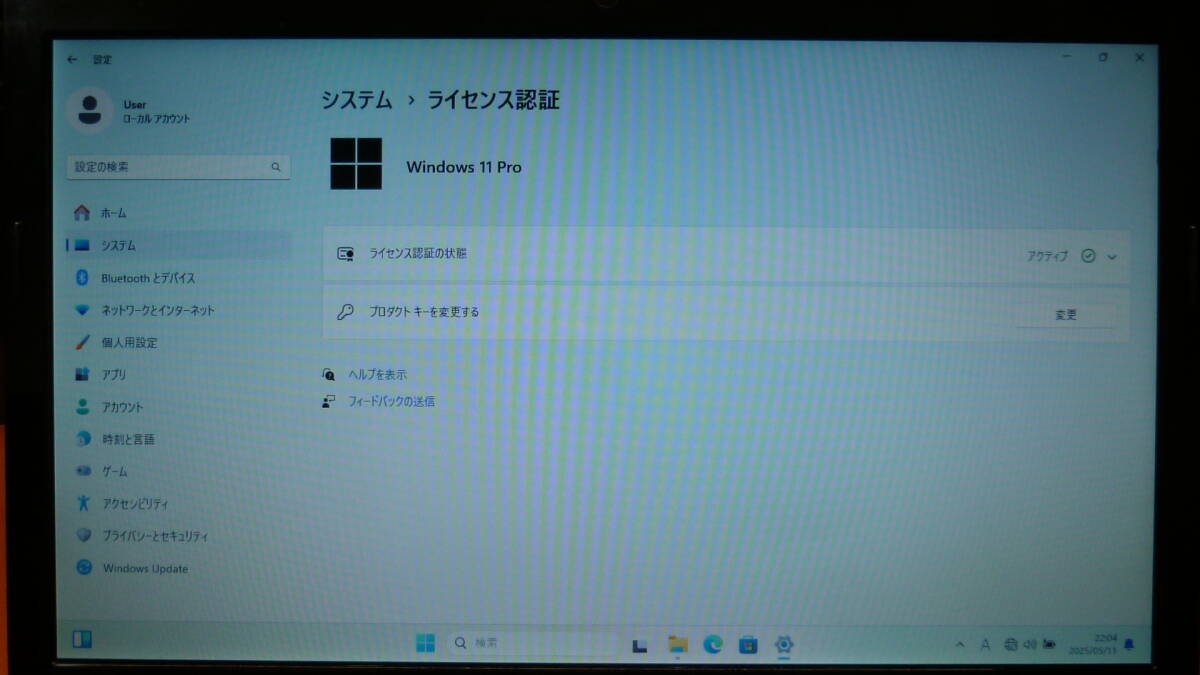Click the フィードバックの送信 person icon
This screenshot has width=1200, height=675.
(329, 401)
